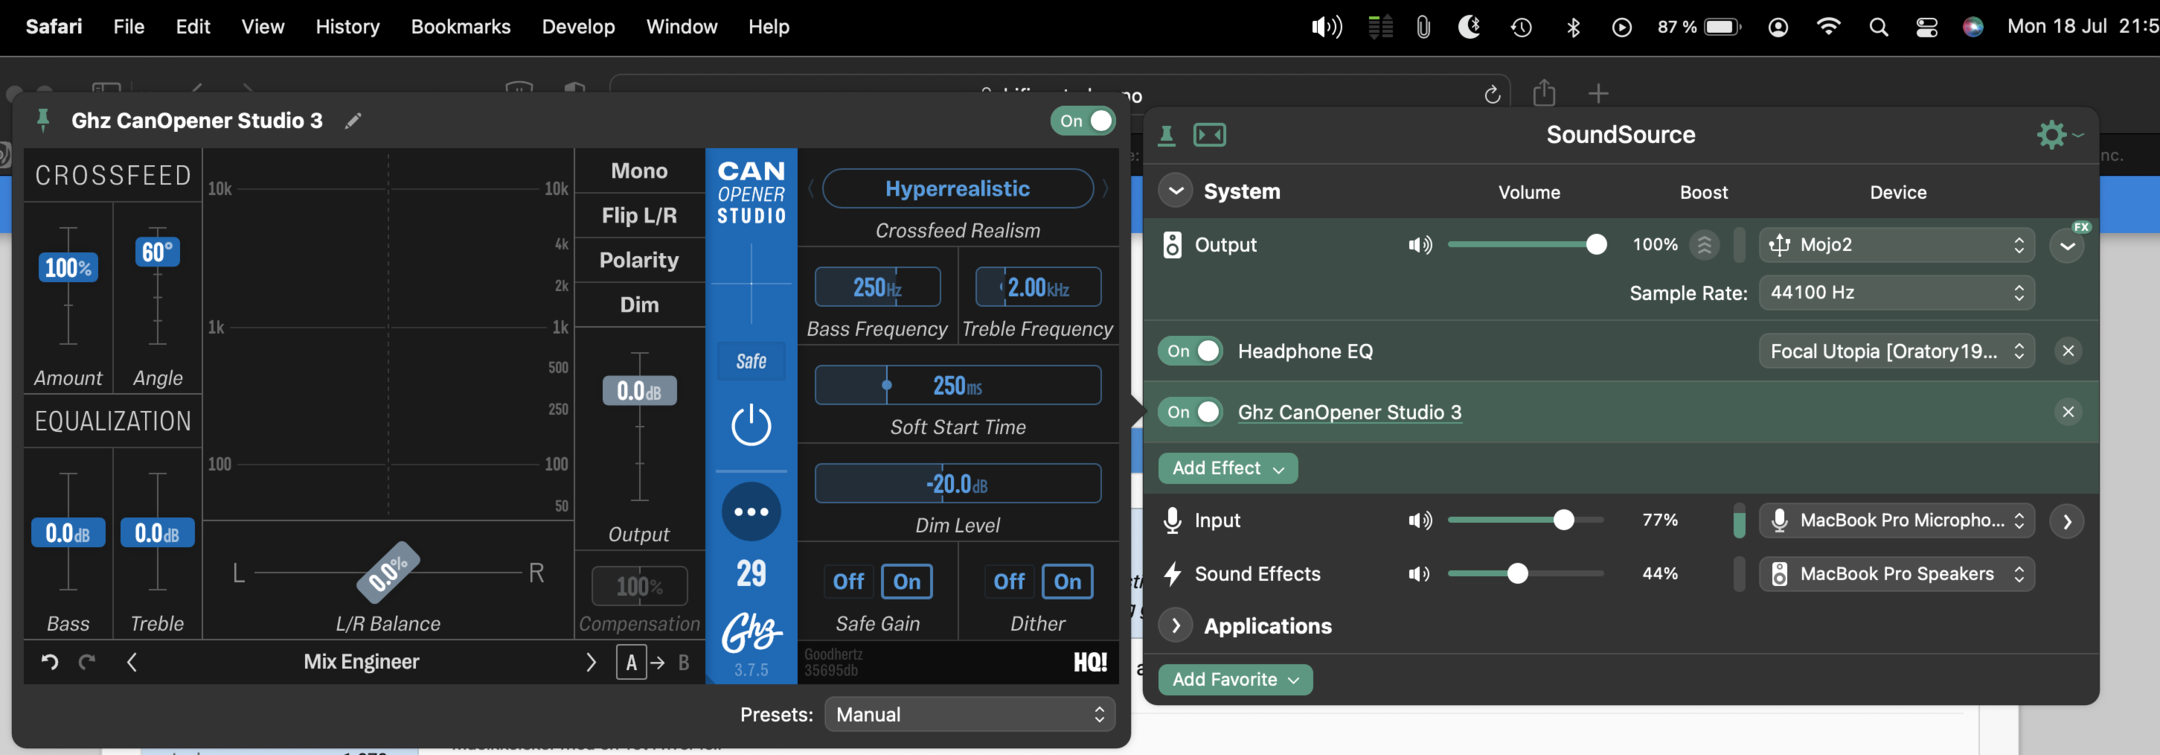Set Safe Gain to Off
This screenshot has height=755, width=2160.
(848, 582)
